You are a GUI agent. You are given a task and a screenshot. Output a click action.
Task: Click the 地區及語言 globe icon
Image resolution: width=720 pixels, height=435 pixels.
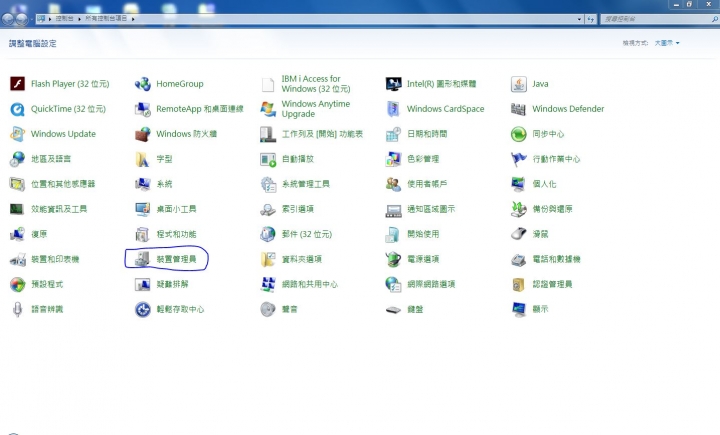17,159
